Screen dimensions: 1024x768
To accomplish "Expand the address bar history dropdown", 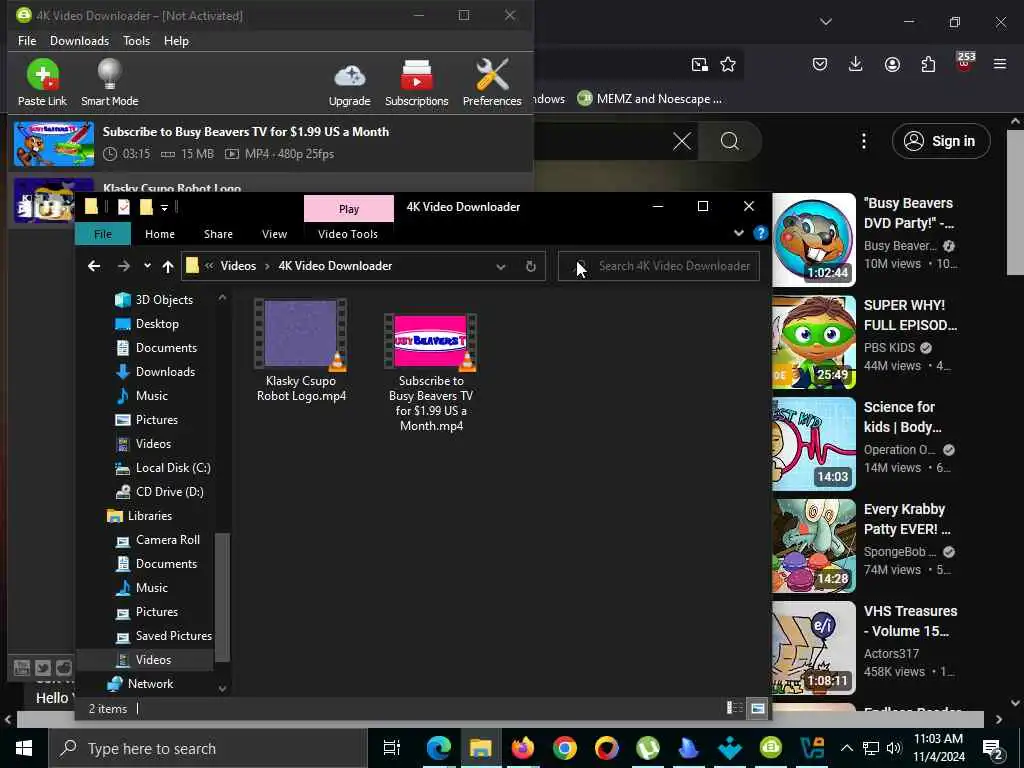I will click(501, 266).
